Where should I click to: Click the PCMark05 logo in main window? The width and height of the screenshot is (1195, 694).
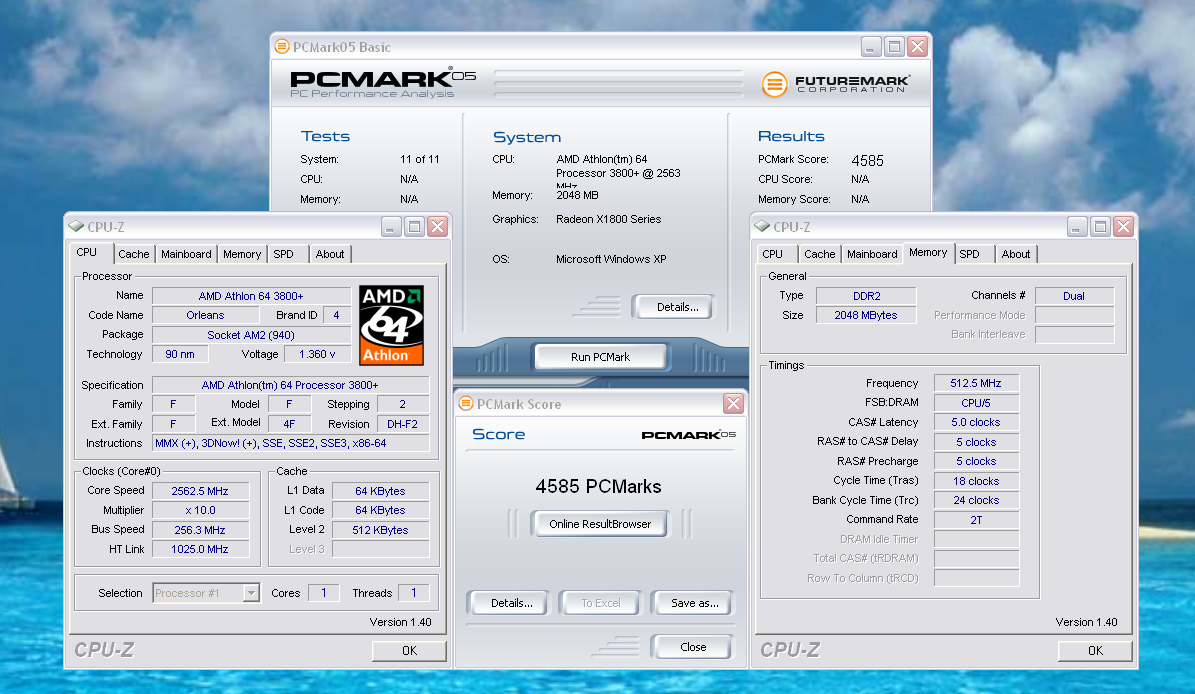383,82
